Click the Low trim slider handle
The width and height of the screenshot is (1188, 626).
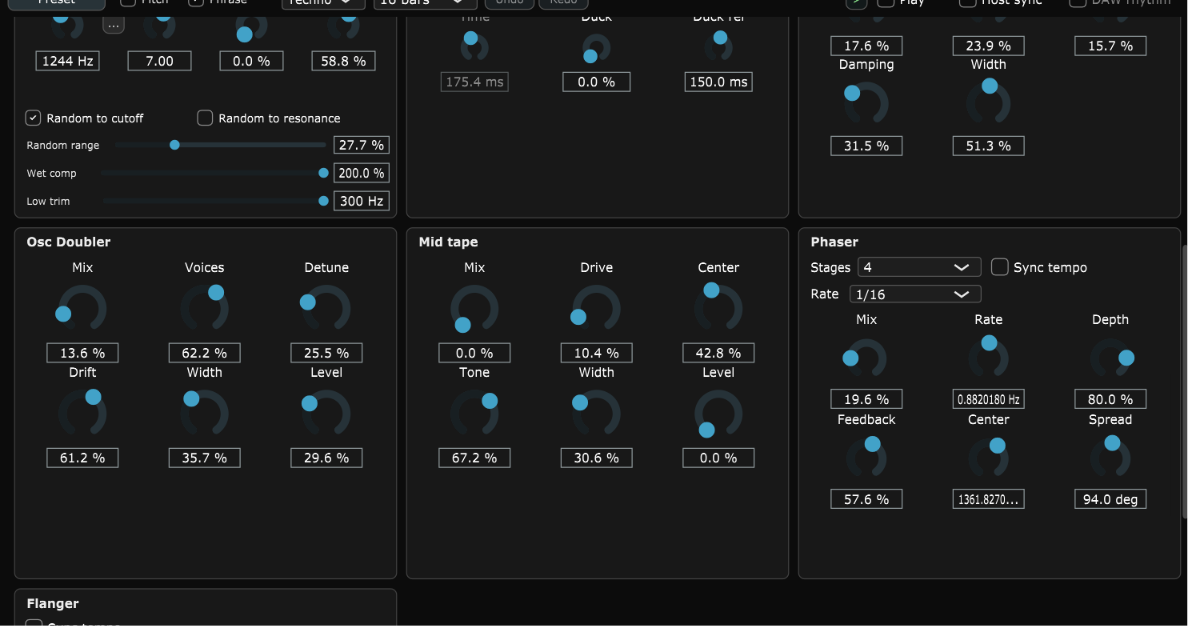pyautogui.click(x=324, y=201)
